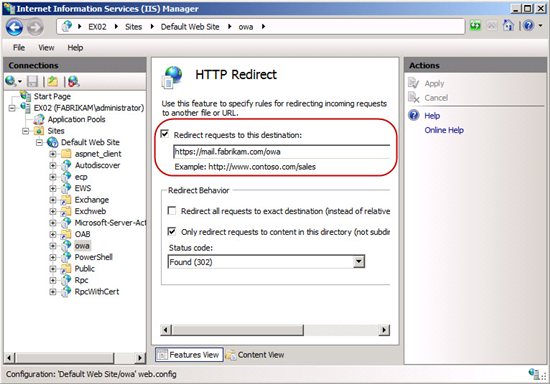Open dropdown arrow next to toolbar Help icon
This screenshot has width=550, height=384.
(x=541, y=26)
